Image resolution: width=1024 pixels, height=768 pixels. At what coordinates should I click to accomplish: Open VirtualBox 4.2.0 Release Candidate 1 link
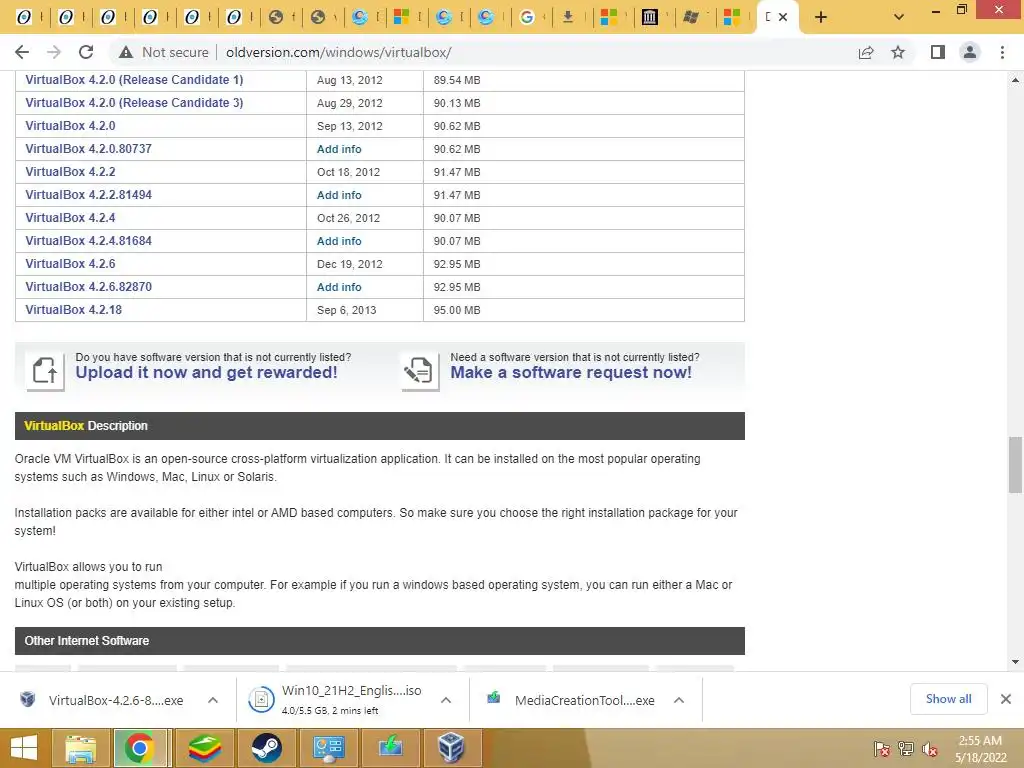[134, 80]
